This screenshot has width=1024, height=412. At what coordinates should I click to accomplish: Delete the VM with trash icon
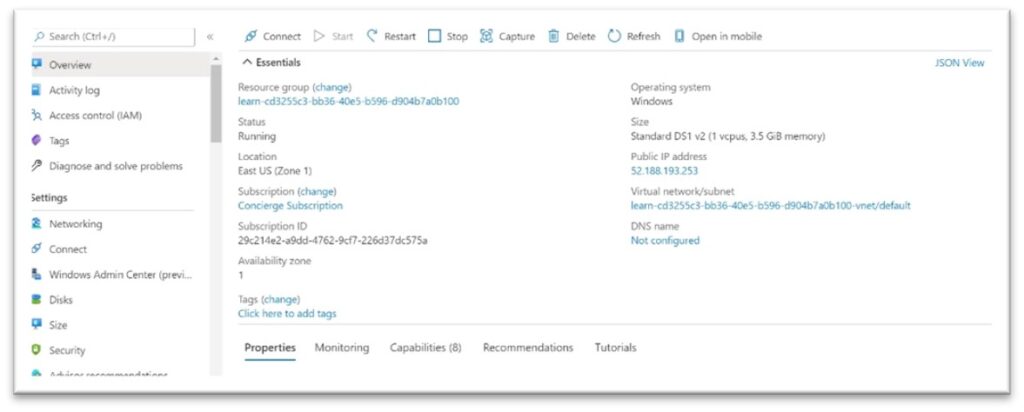point(554,37)
